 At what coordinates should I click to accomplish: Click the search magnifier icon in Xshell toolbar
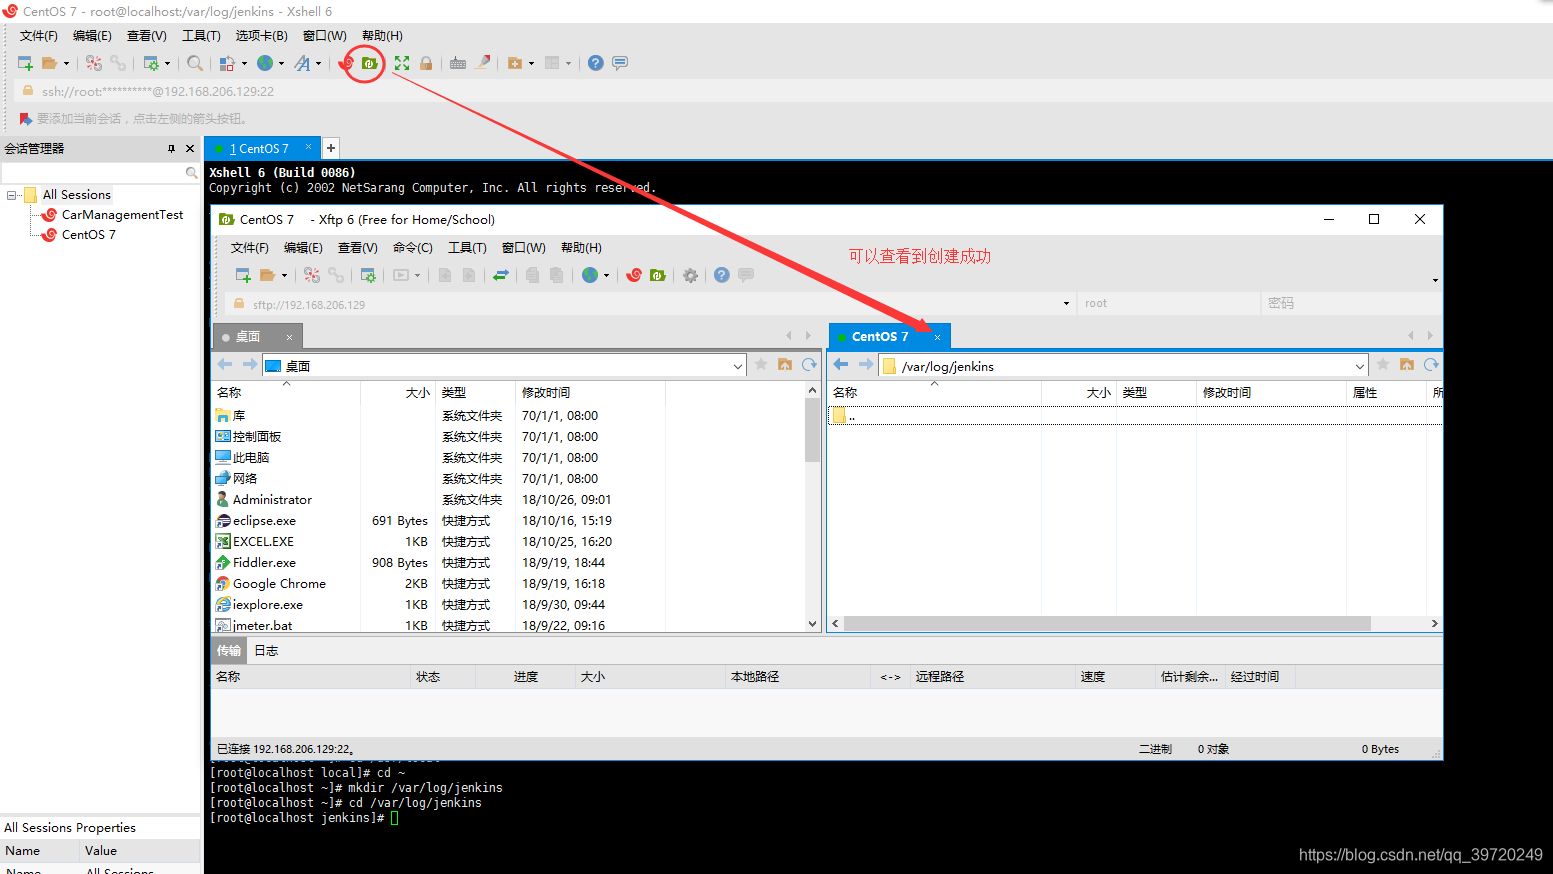(x=194, y=62)
